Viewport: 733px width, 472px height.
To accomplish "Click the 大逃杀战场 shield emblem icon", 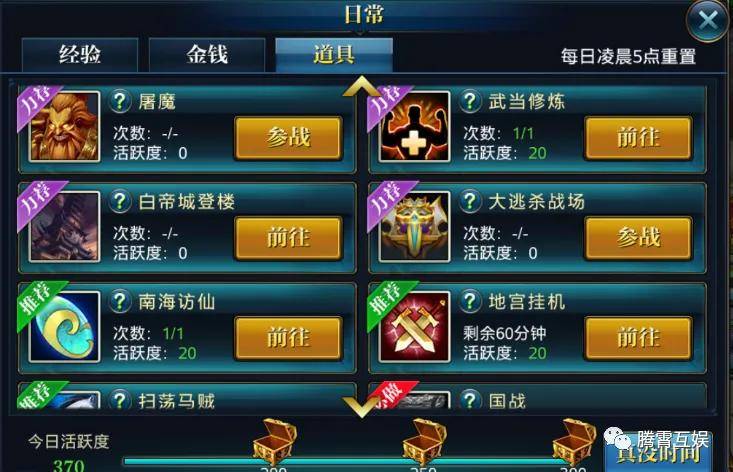I will click(414, 226).
